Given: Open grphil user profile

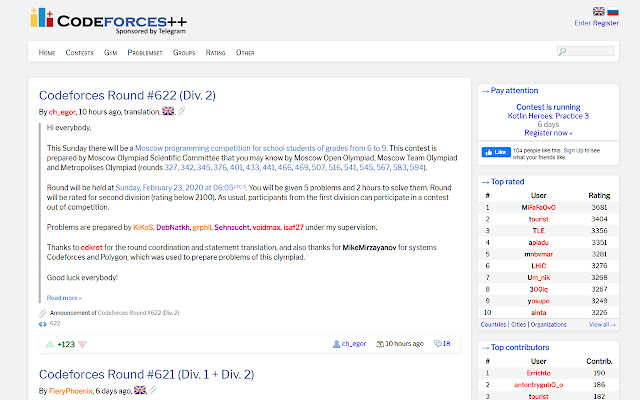Looking at the screenshot, I should (202, 227).
